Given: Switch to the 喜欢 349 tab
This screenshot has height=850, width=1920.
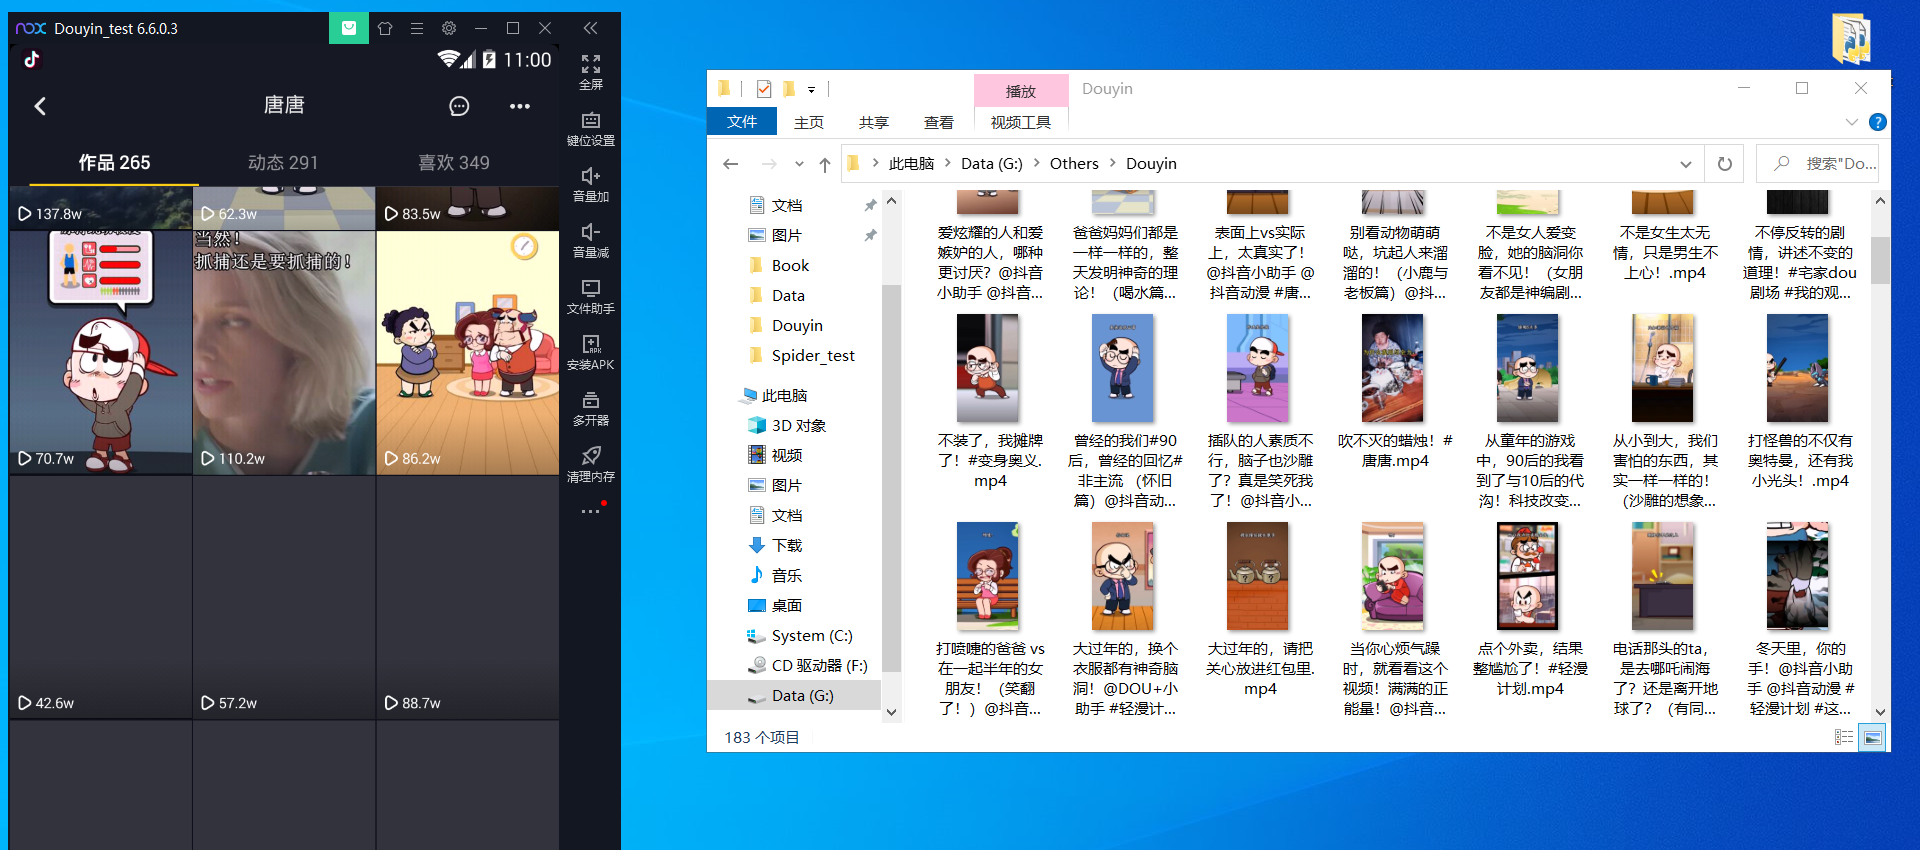Looking at the screenshot, I should 454,162.
